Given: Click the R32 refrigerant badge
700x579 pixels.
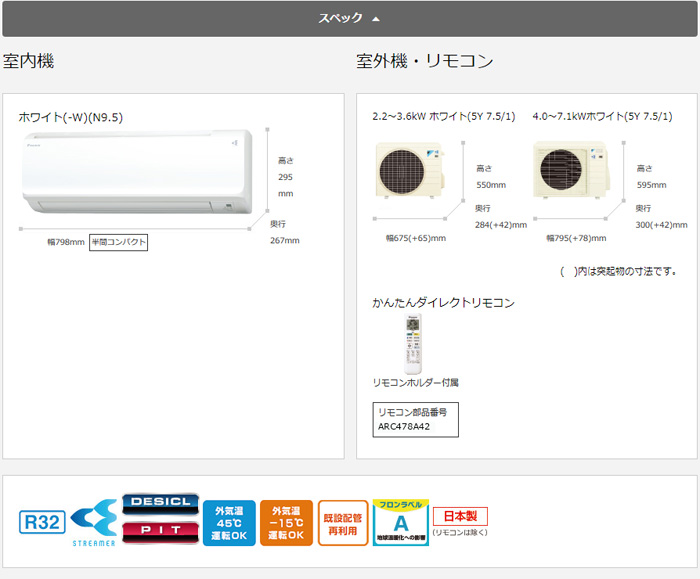Looking at the screenshot, I should pyautogui.click(x=42, y=522).
